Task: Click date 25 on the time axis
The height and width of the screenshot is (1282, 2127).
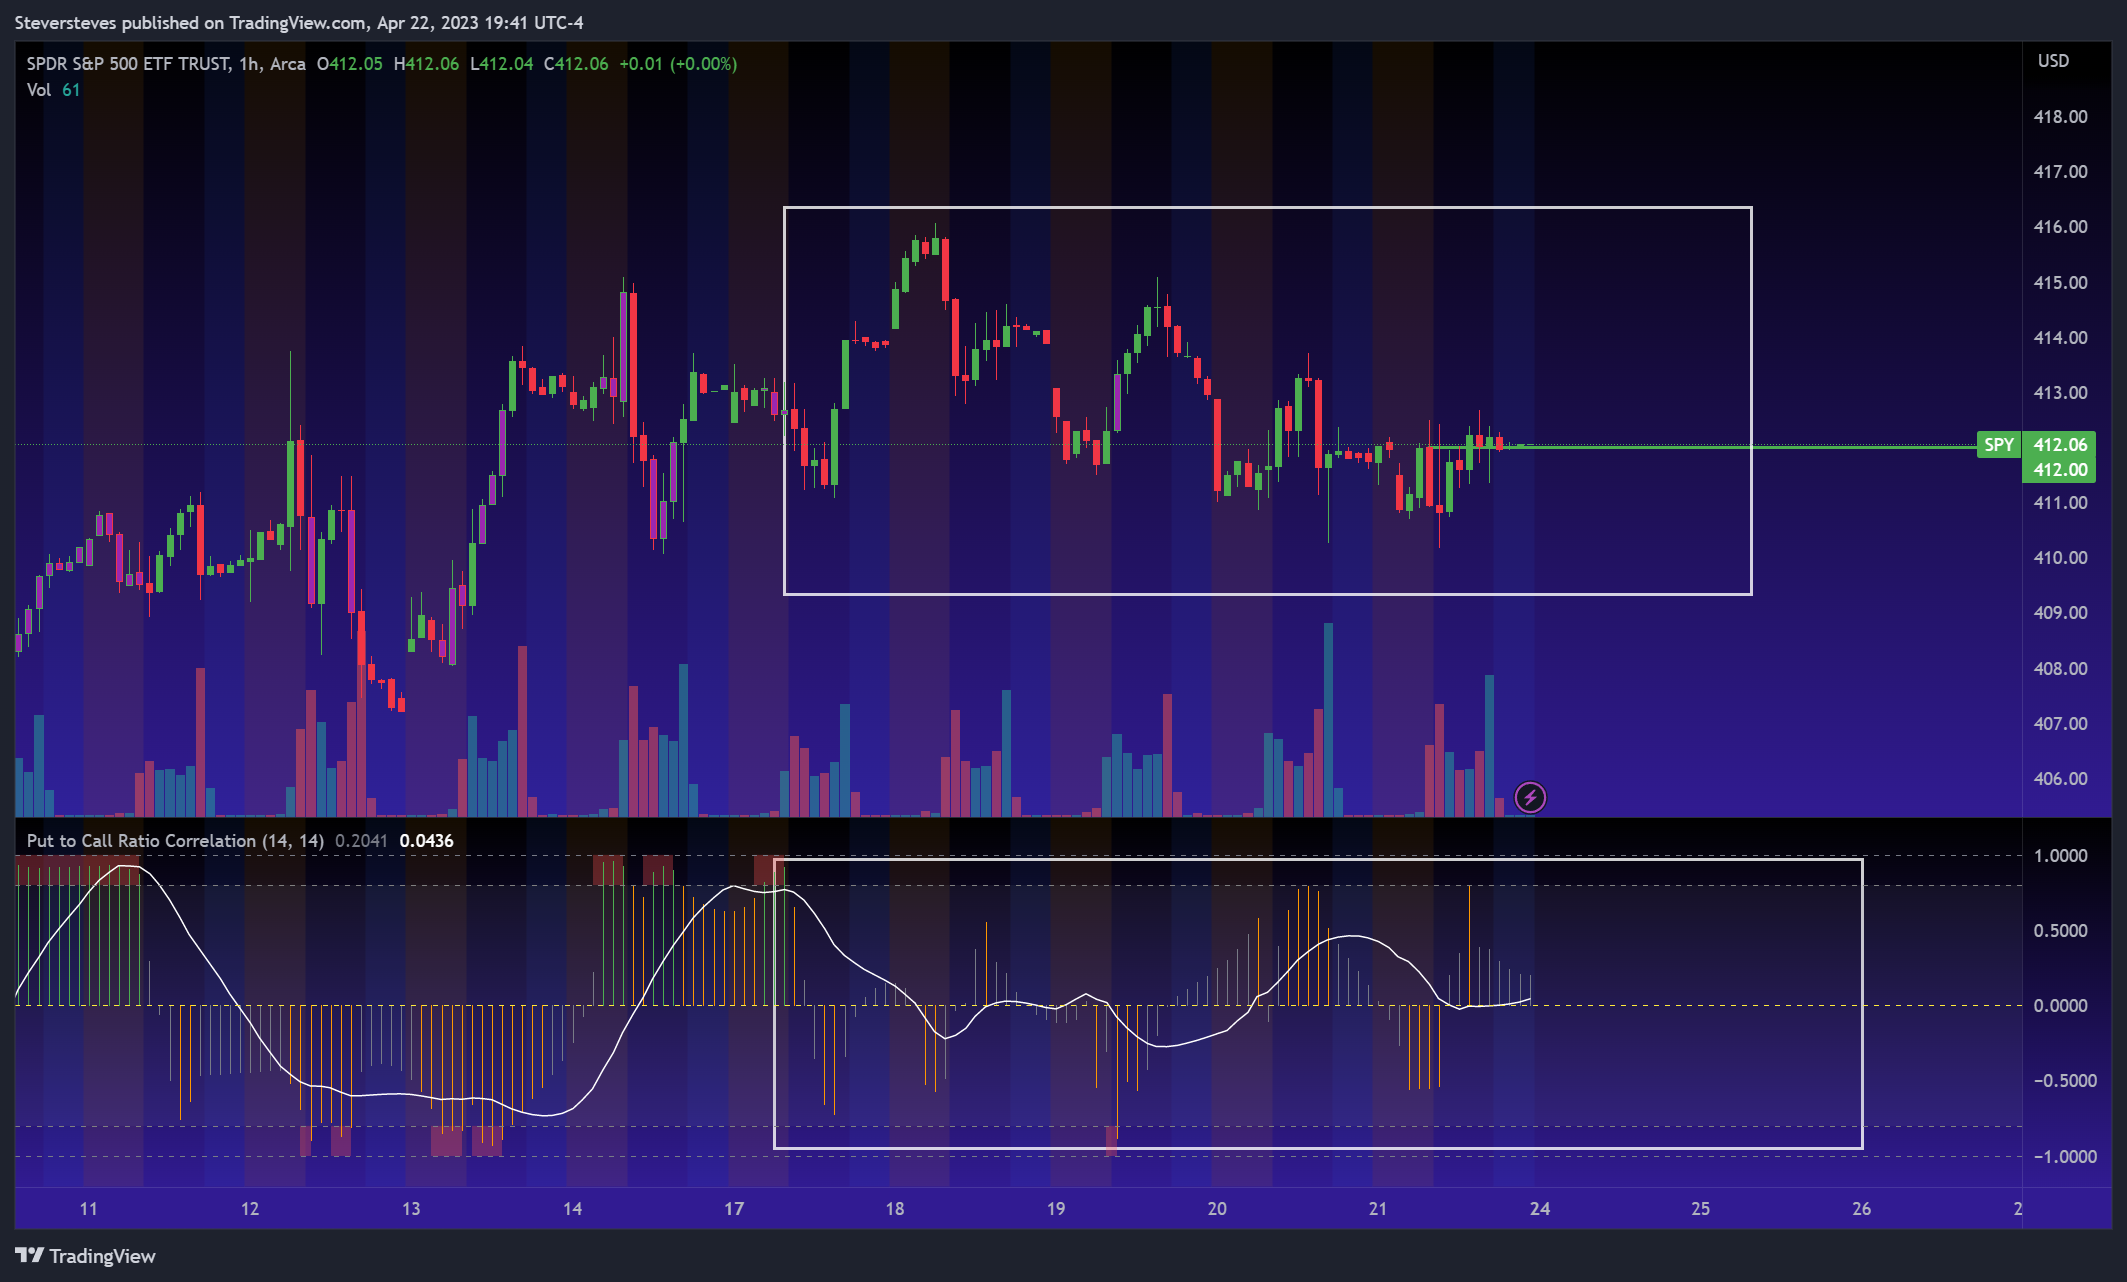Action: [x=1701, y=1209]
